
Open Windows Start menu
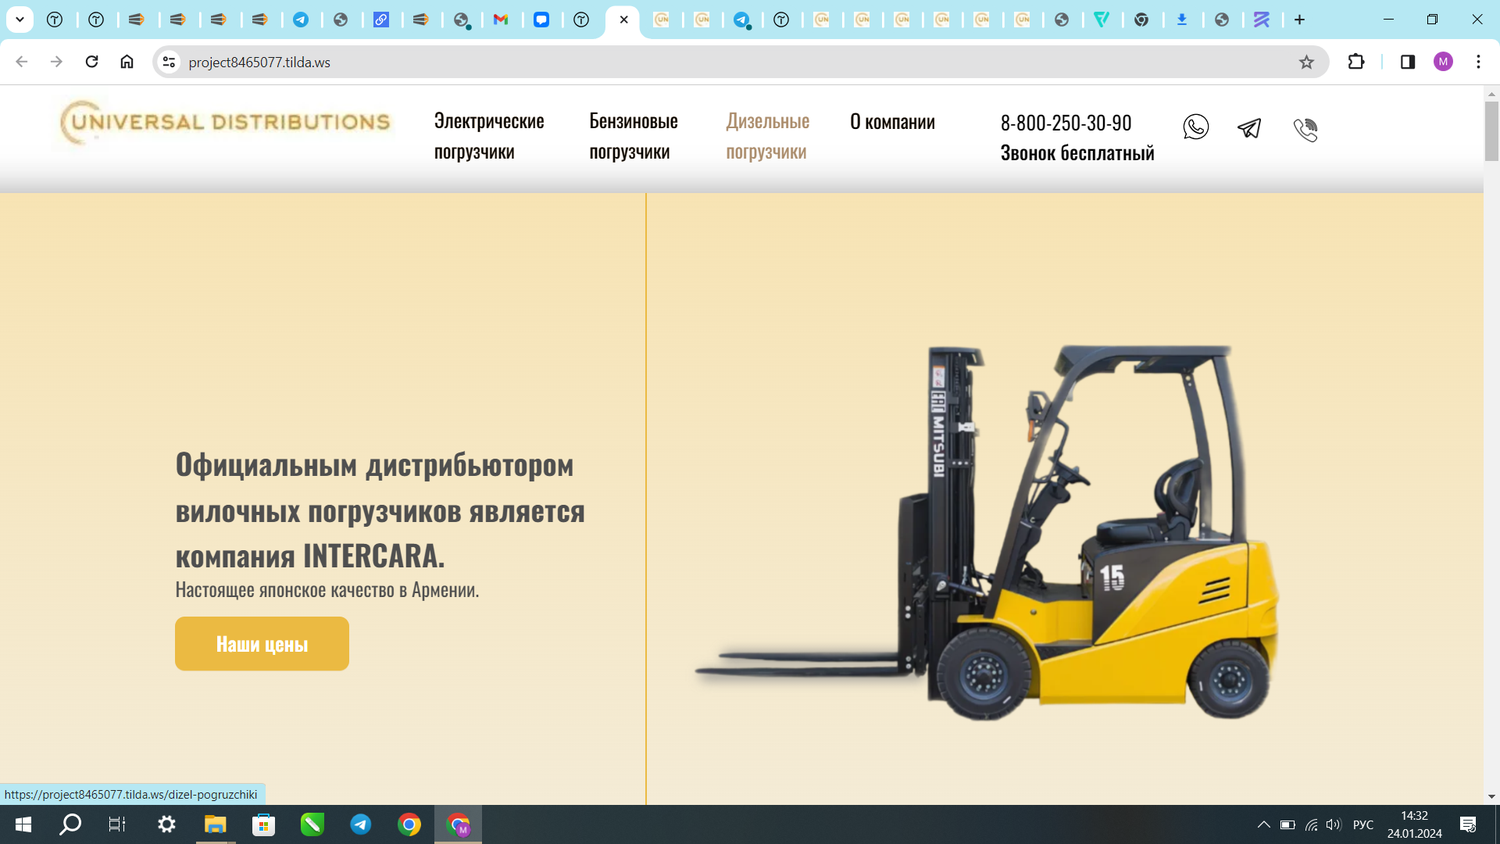(23, 825)
